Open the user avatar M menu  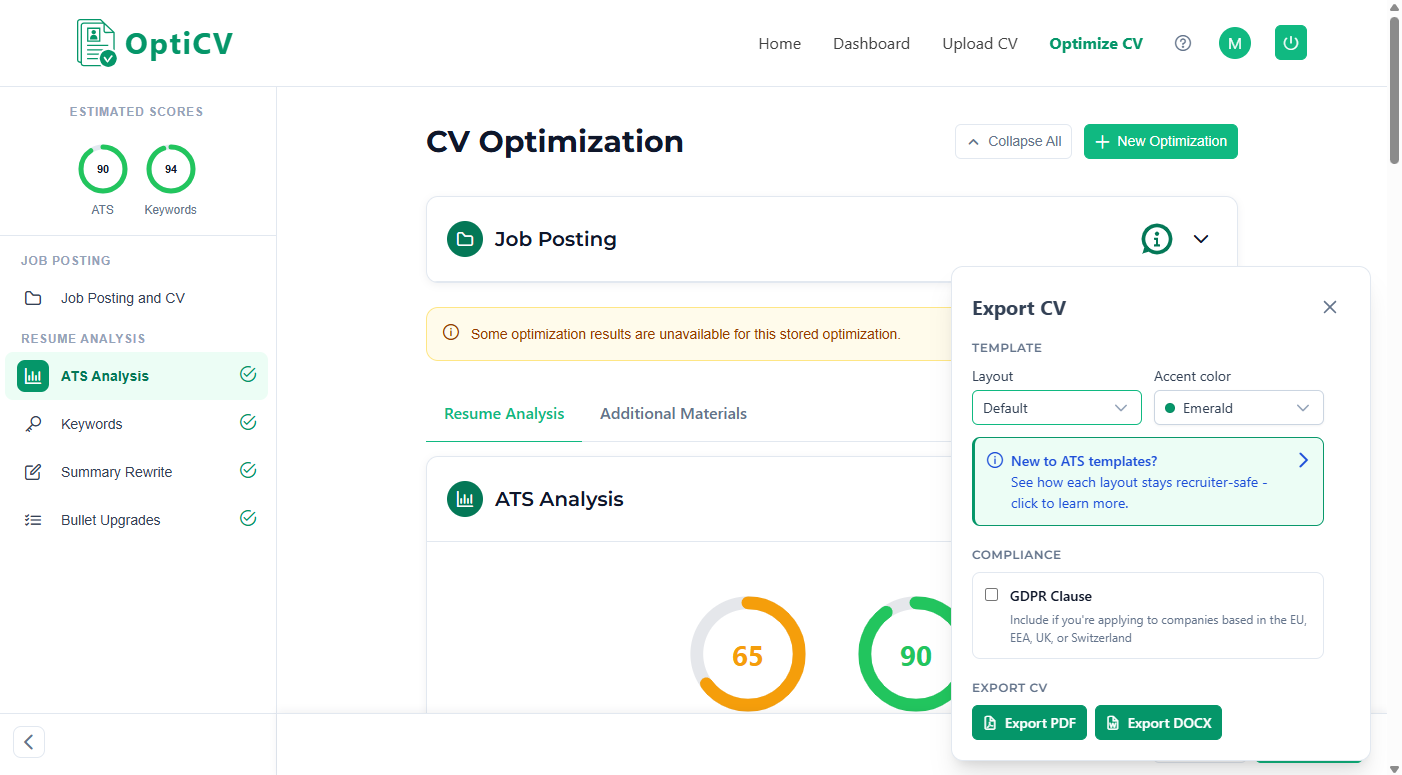[x=1235, y=43]
